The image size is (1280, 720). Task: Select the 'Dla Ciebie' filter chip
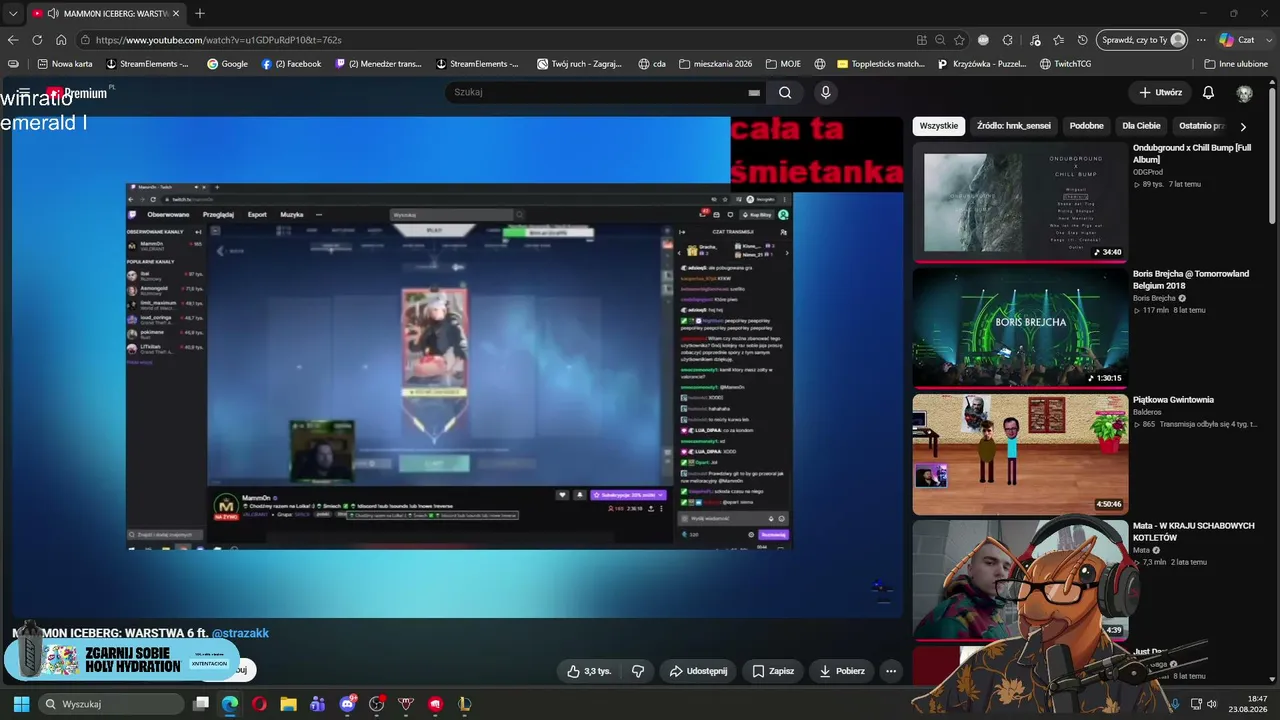[x=1141, y=126]
